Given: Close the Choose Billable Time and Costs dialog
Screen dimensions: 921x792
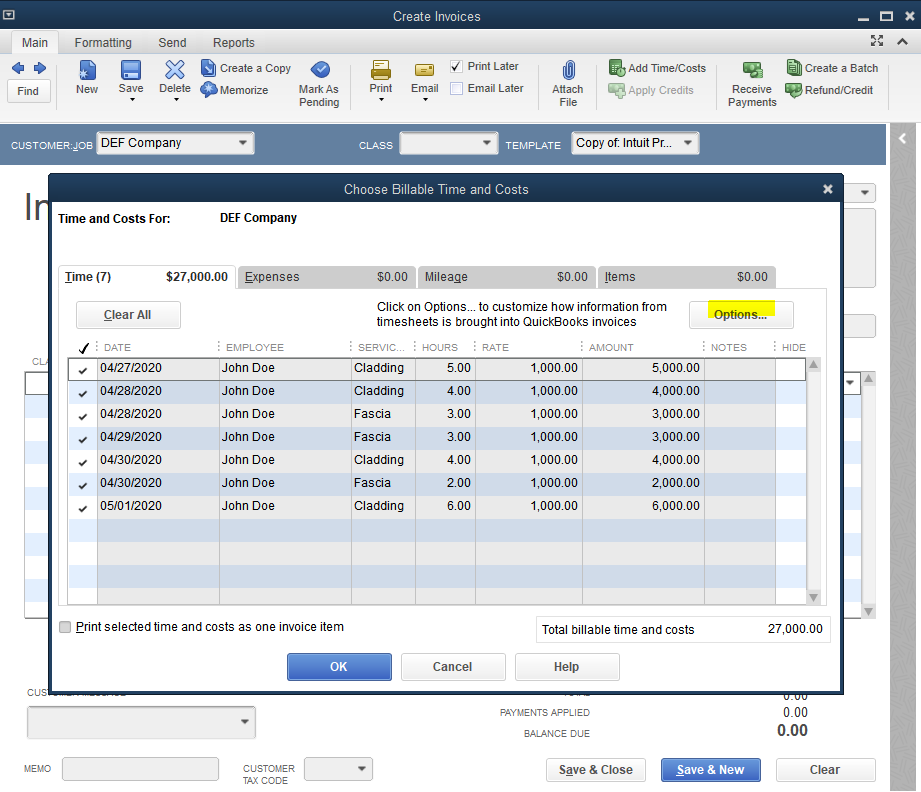Looking at the screenshot, I should (828, 189).
